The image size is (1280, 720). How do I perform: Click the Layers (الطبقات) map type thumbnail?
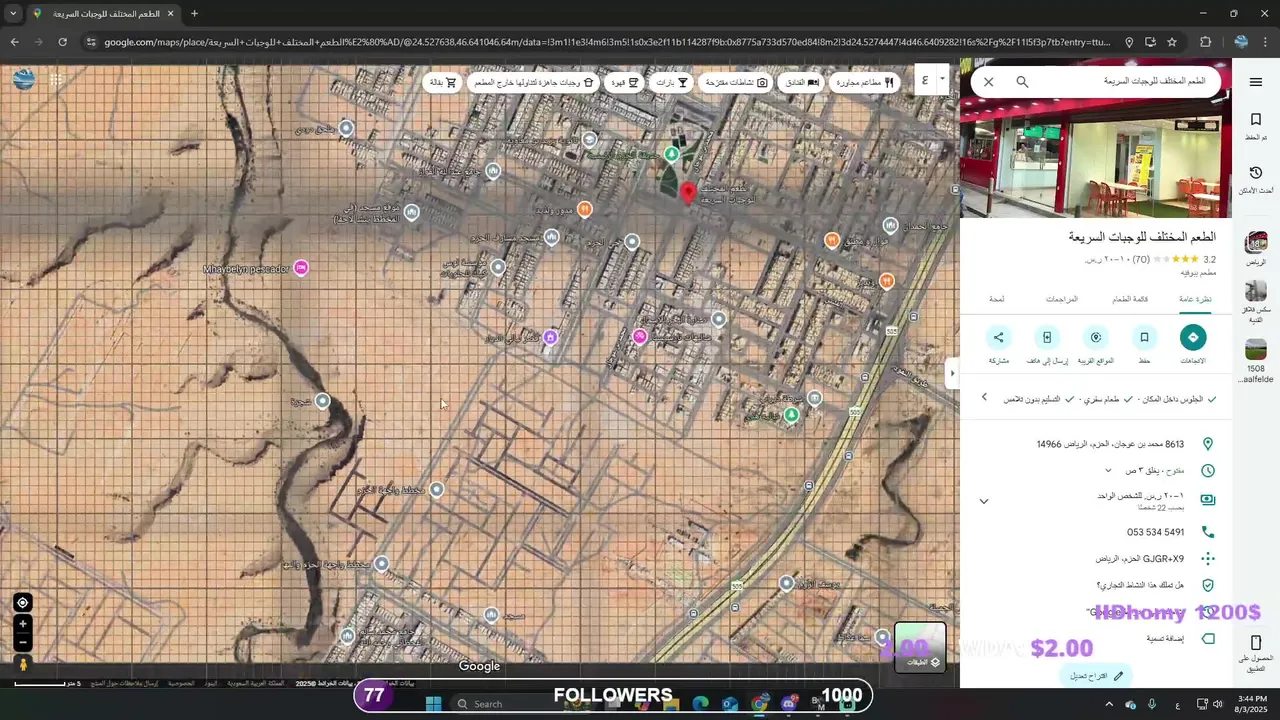[x=919, y=647]
